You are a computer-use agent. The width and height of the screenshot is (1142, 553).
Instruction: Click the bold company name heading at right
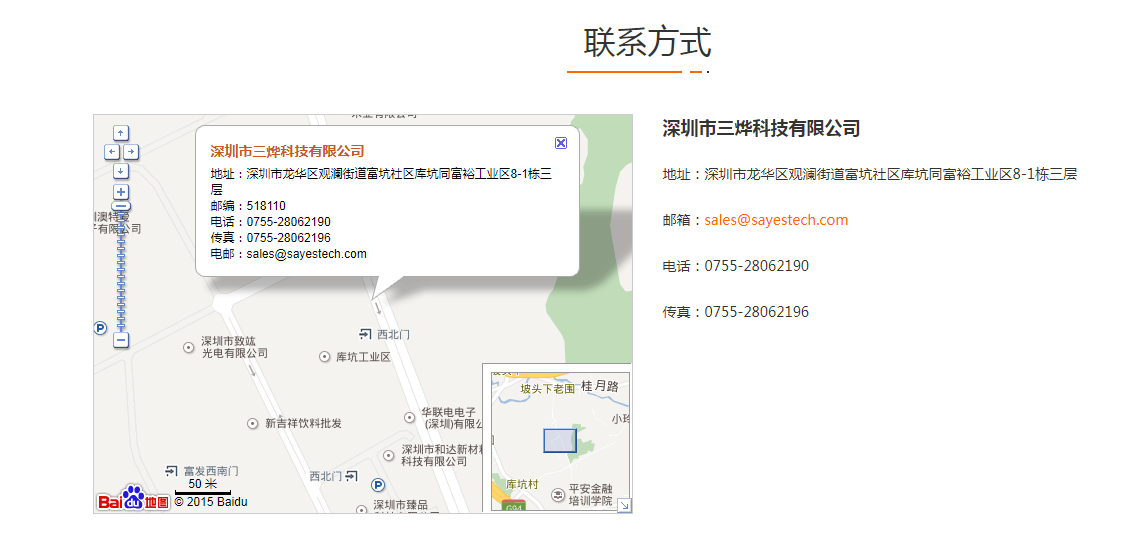tap(761, 128)
